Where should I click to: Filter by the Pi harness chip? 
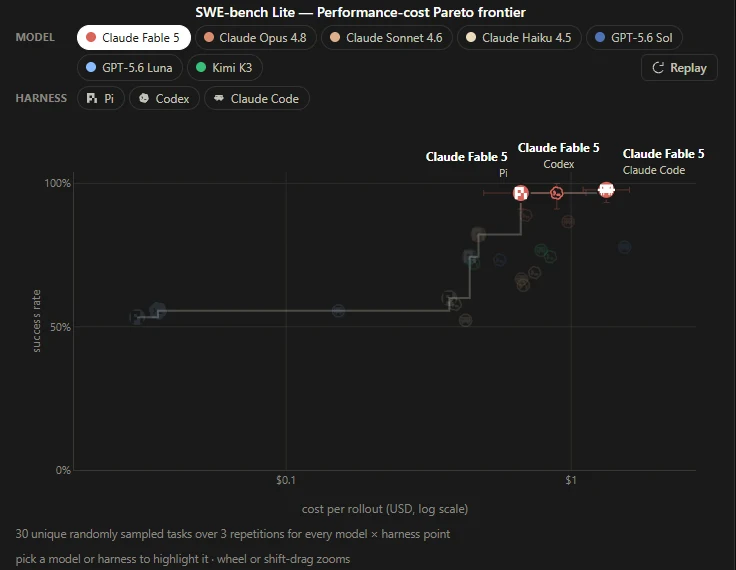100,99
